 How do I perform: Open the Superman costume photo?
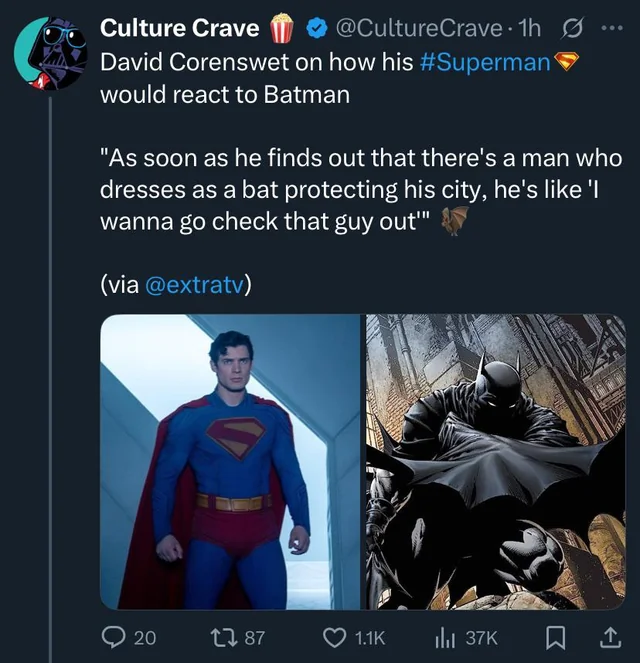pos(230,461)
